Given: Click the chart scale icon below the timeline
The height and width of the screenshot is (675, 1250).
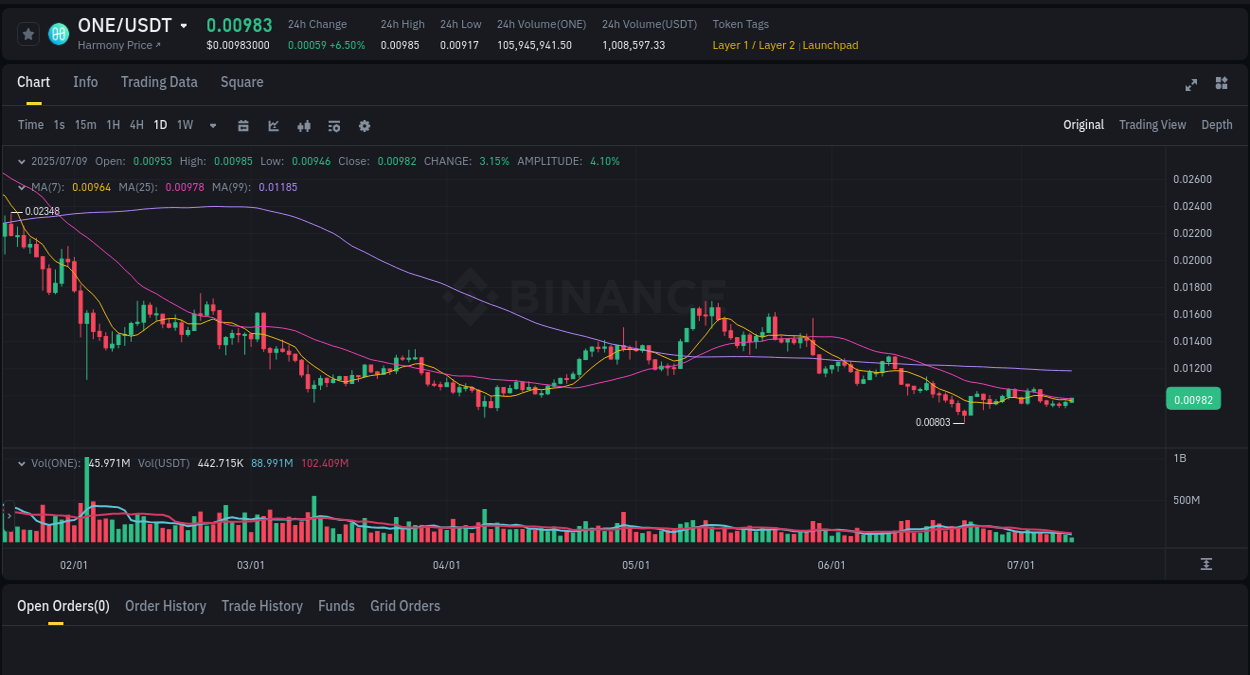Looking at the screenshot, I should click(x=1207, y=564).
